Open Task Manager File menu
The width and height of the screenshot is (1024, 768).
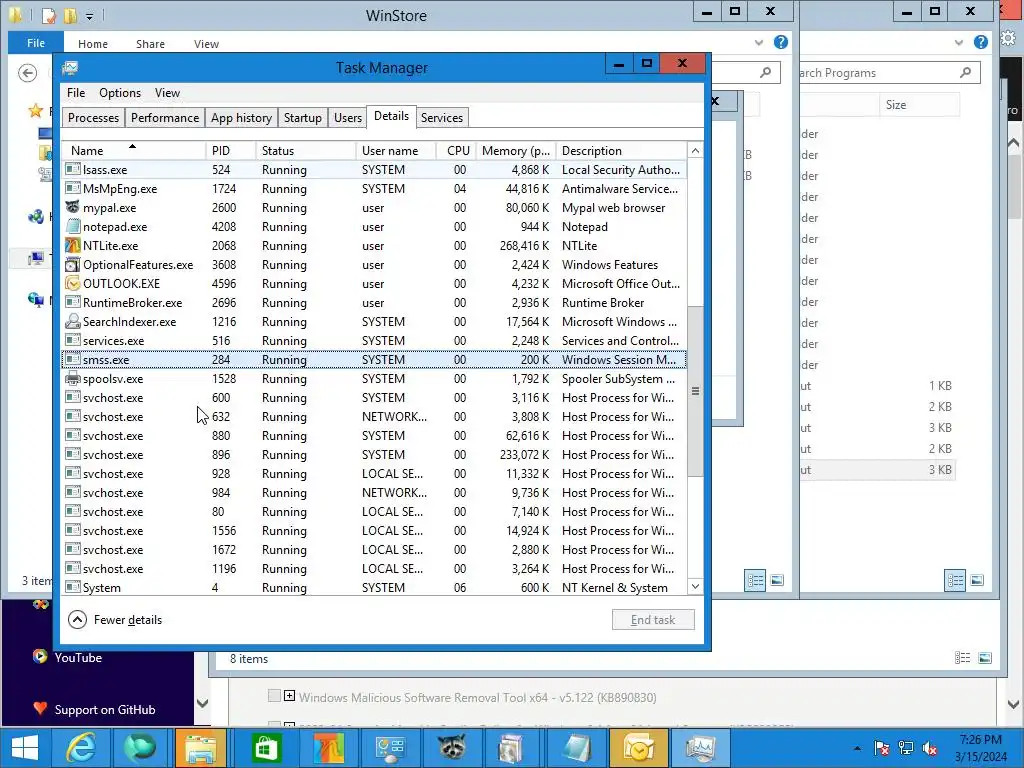click(76, 93)
